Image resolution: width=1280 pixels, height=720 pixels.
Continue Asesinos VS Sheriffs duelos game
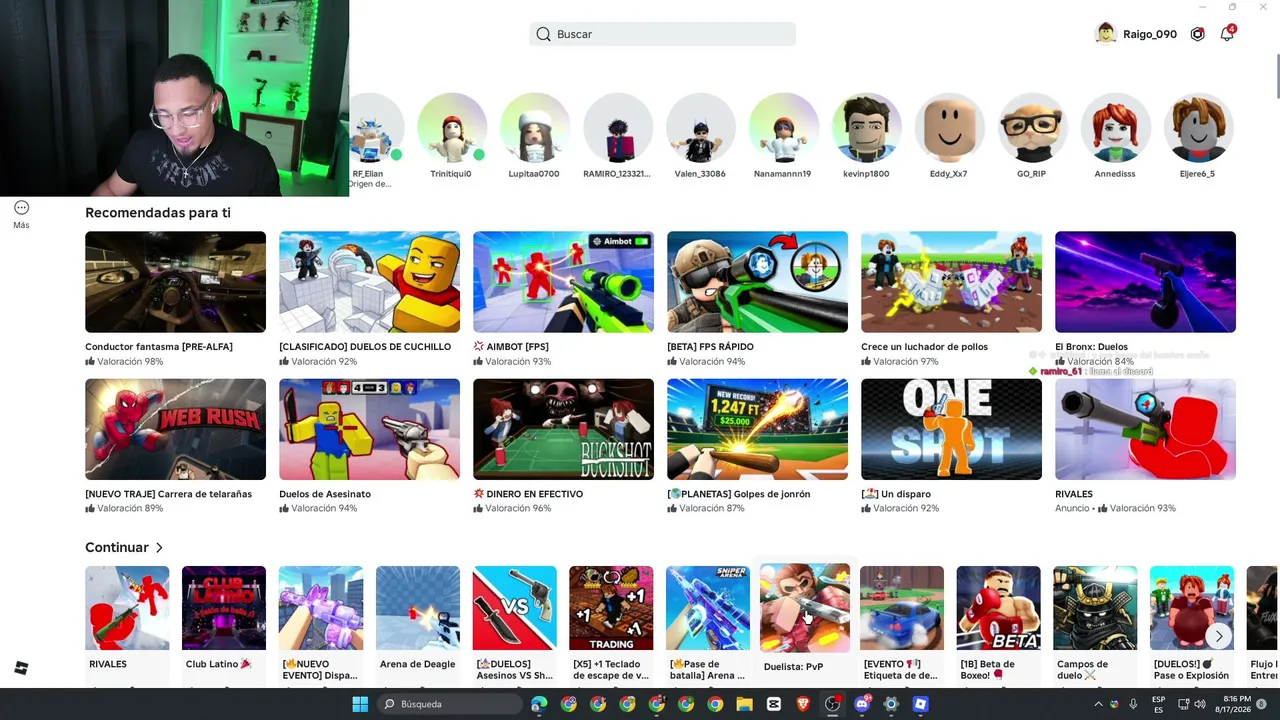(514, 608)
